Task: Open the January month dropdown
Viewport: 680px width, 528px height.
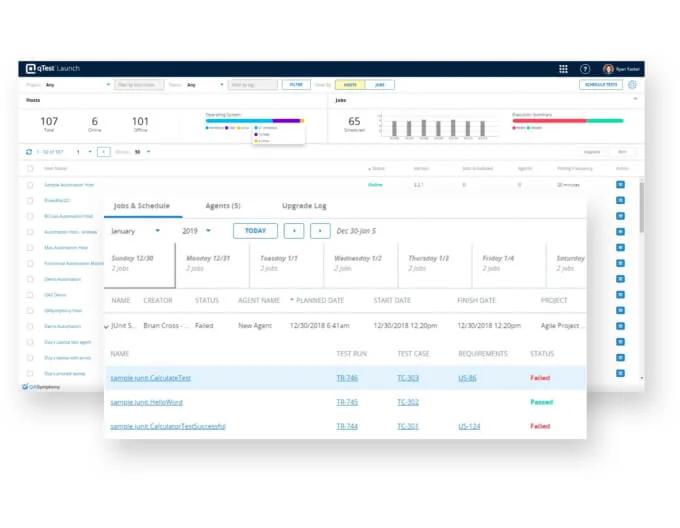Action: (x=135, y=231)
